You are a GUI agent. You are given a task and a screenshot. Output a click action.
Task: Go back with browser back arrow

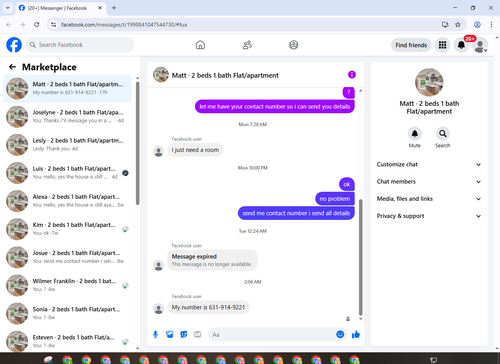coord(9,25)
